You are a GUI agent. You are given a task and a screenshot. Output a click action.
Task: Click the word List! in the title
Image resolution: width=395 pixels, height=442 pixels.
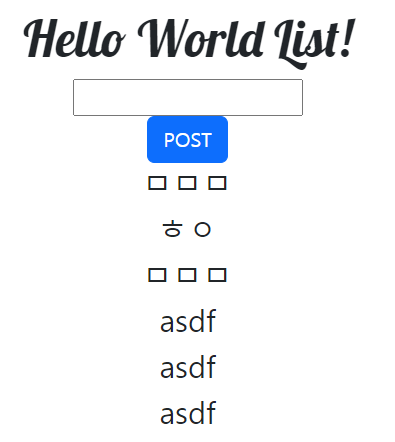(x=315, y=43)
